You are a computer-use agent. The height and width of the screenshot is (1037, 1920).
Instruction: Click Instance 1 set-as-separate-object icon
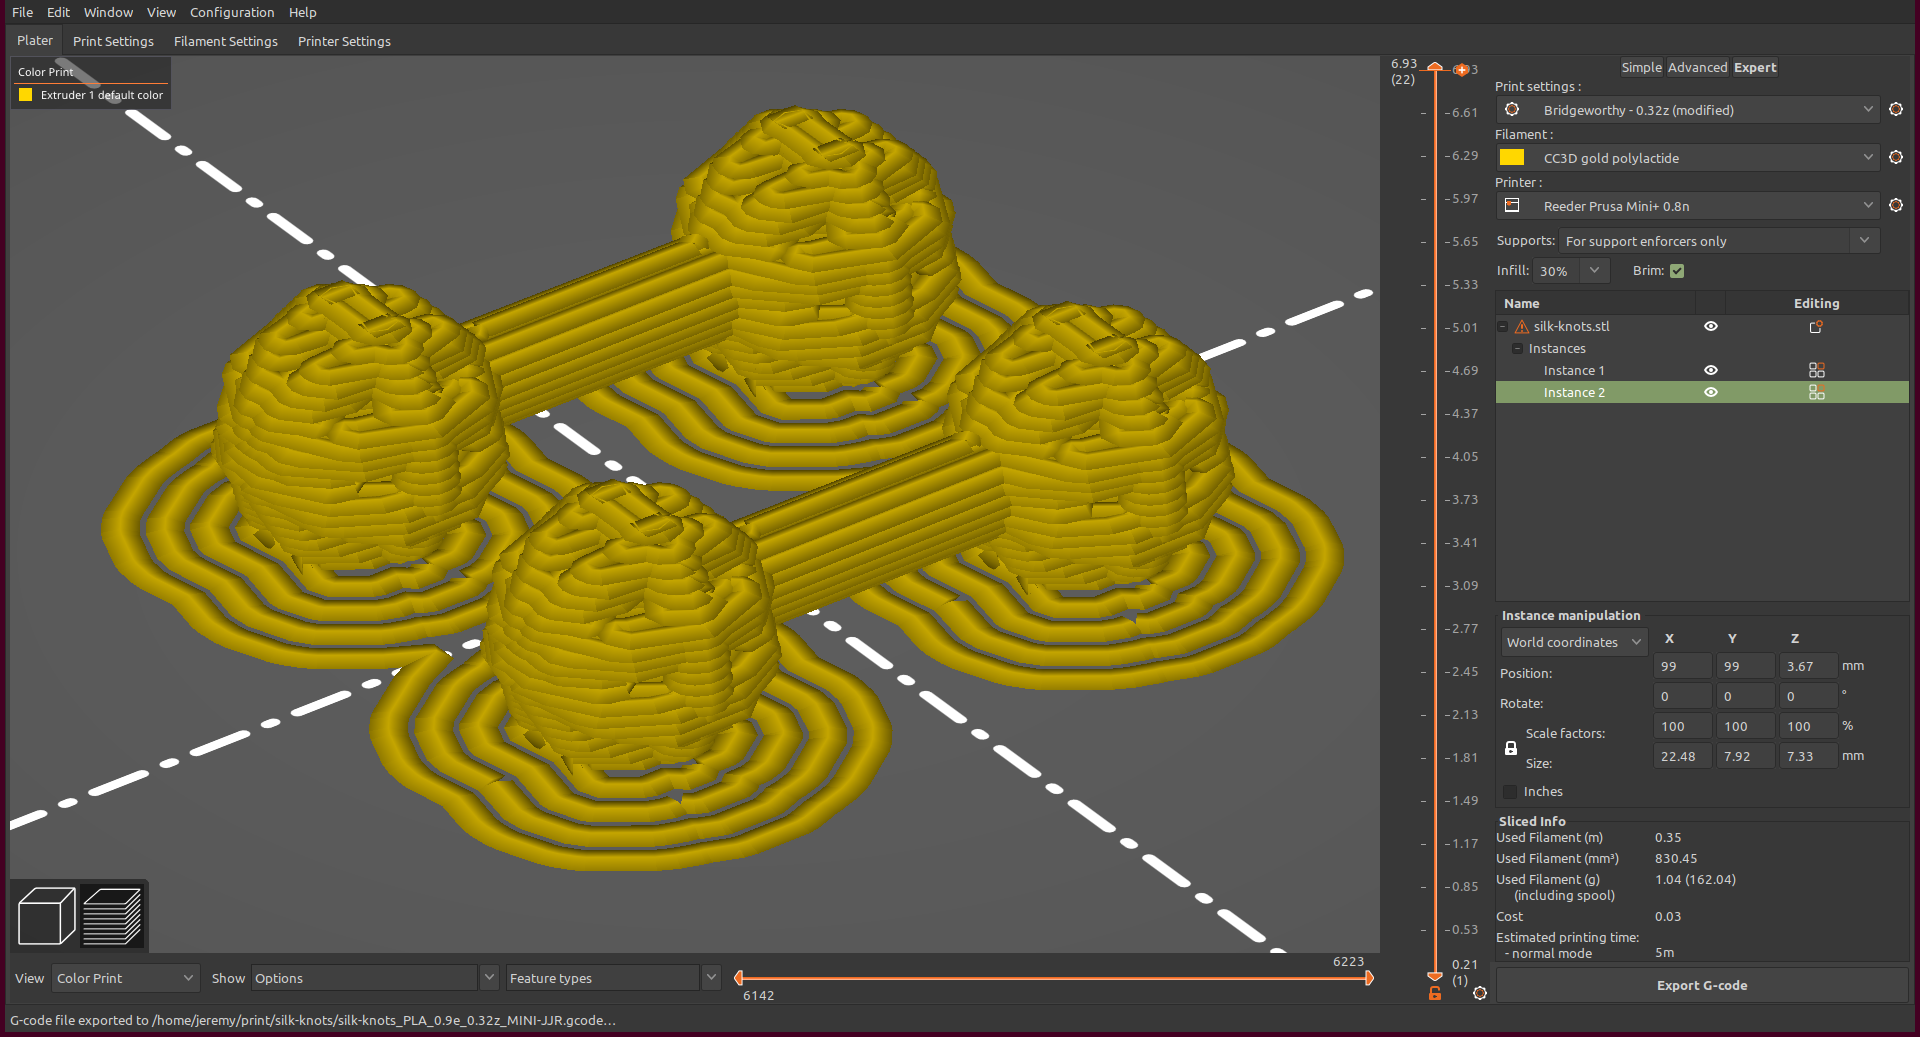1816,370
